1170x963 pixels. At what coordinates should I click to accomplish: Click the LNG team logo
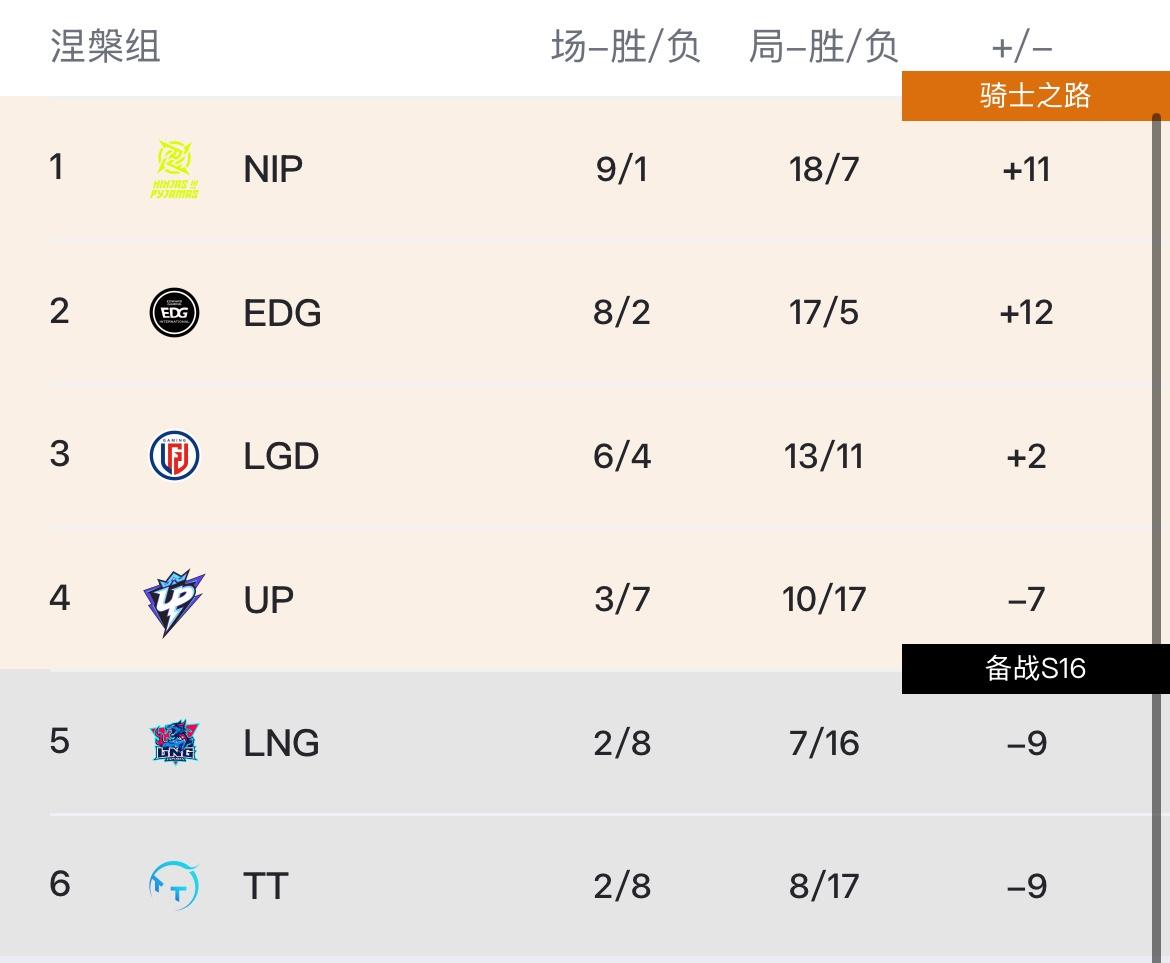174,743
